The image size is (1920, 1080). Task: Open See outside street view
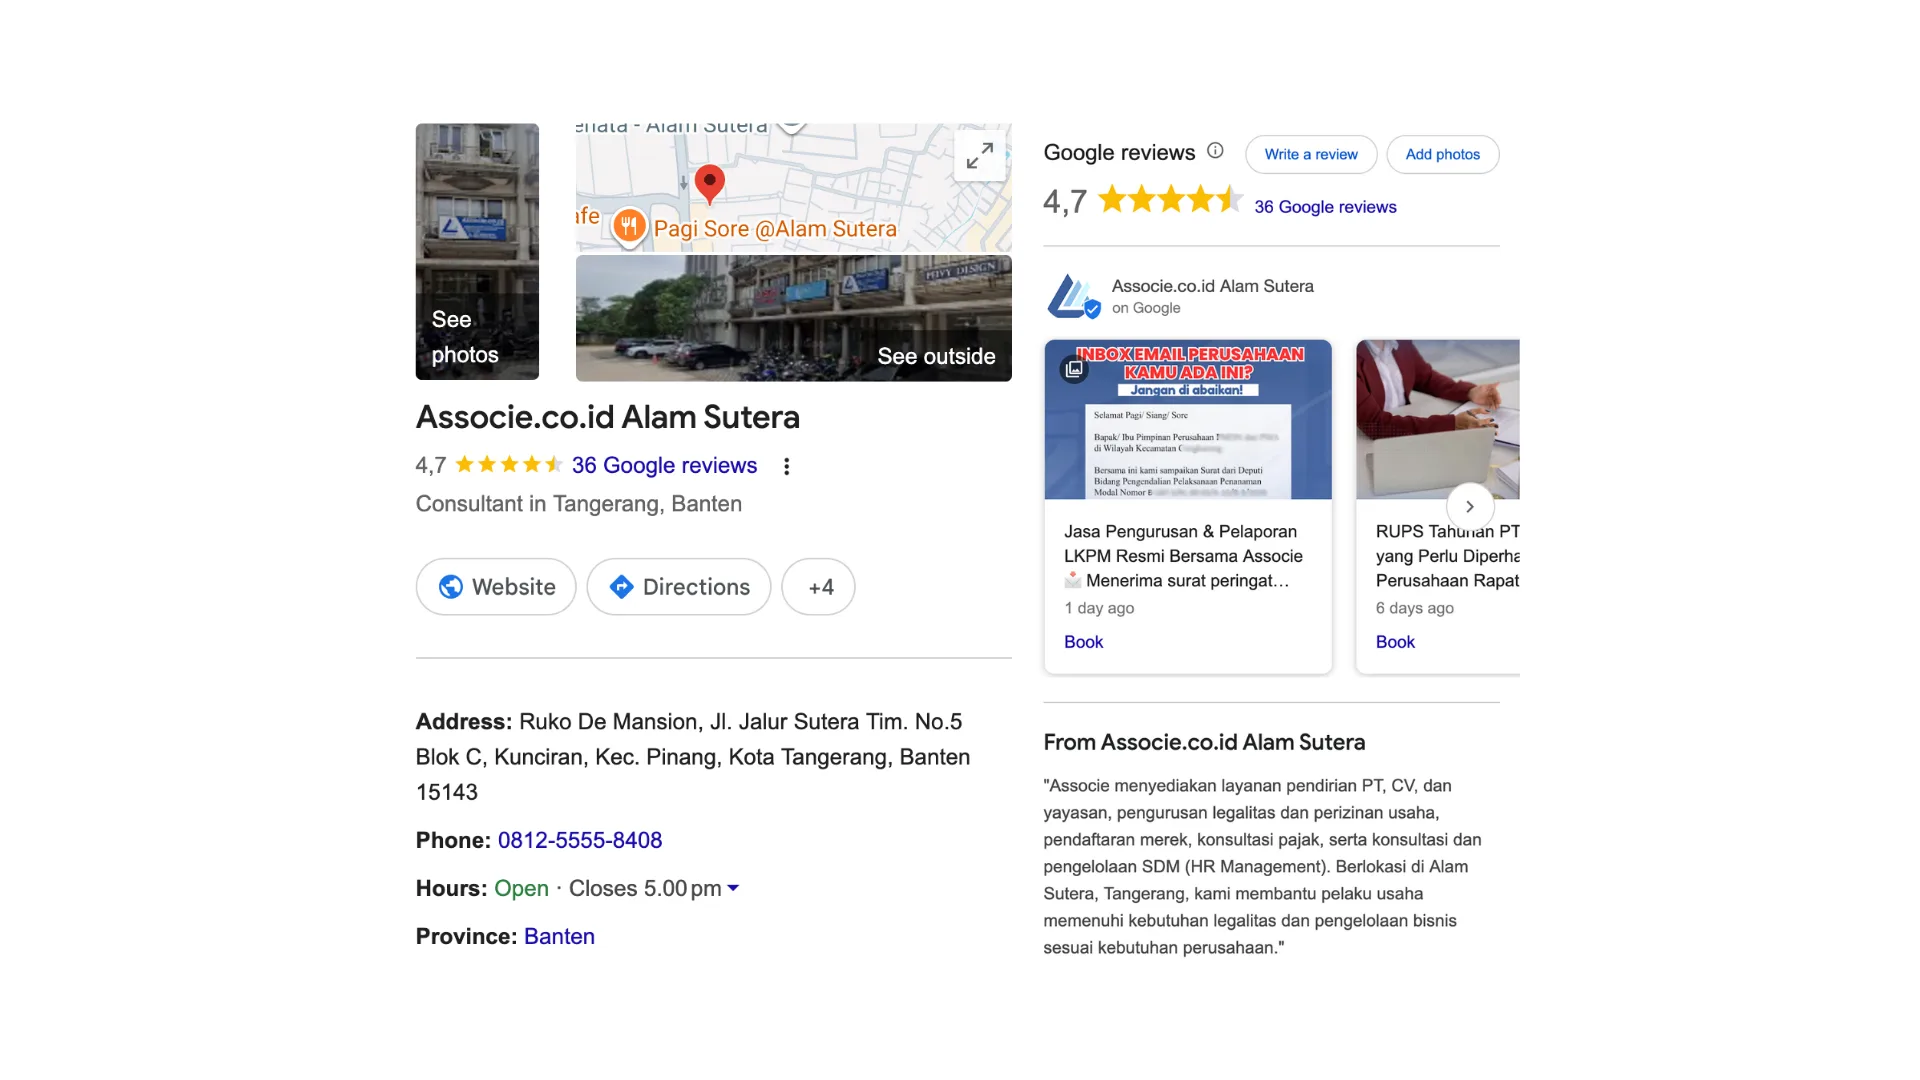(794, 318)
